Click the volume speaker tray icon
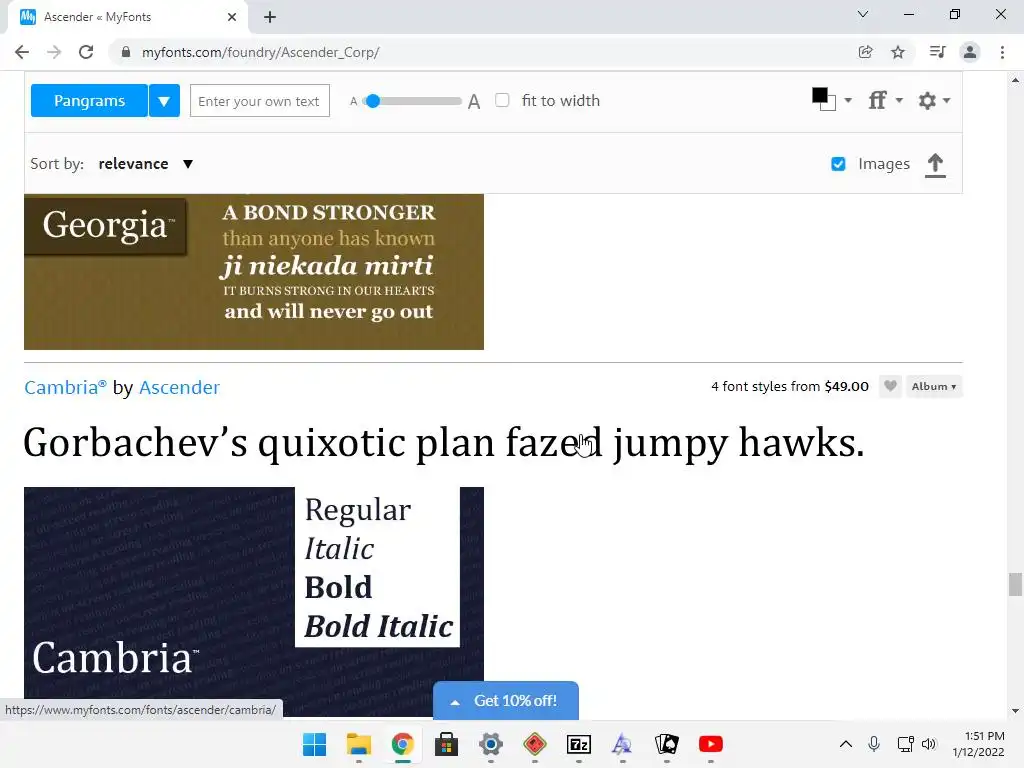The height and width of the screenshot is (768, 1024). tap(929, 744)
